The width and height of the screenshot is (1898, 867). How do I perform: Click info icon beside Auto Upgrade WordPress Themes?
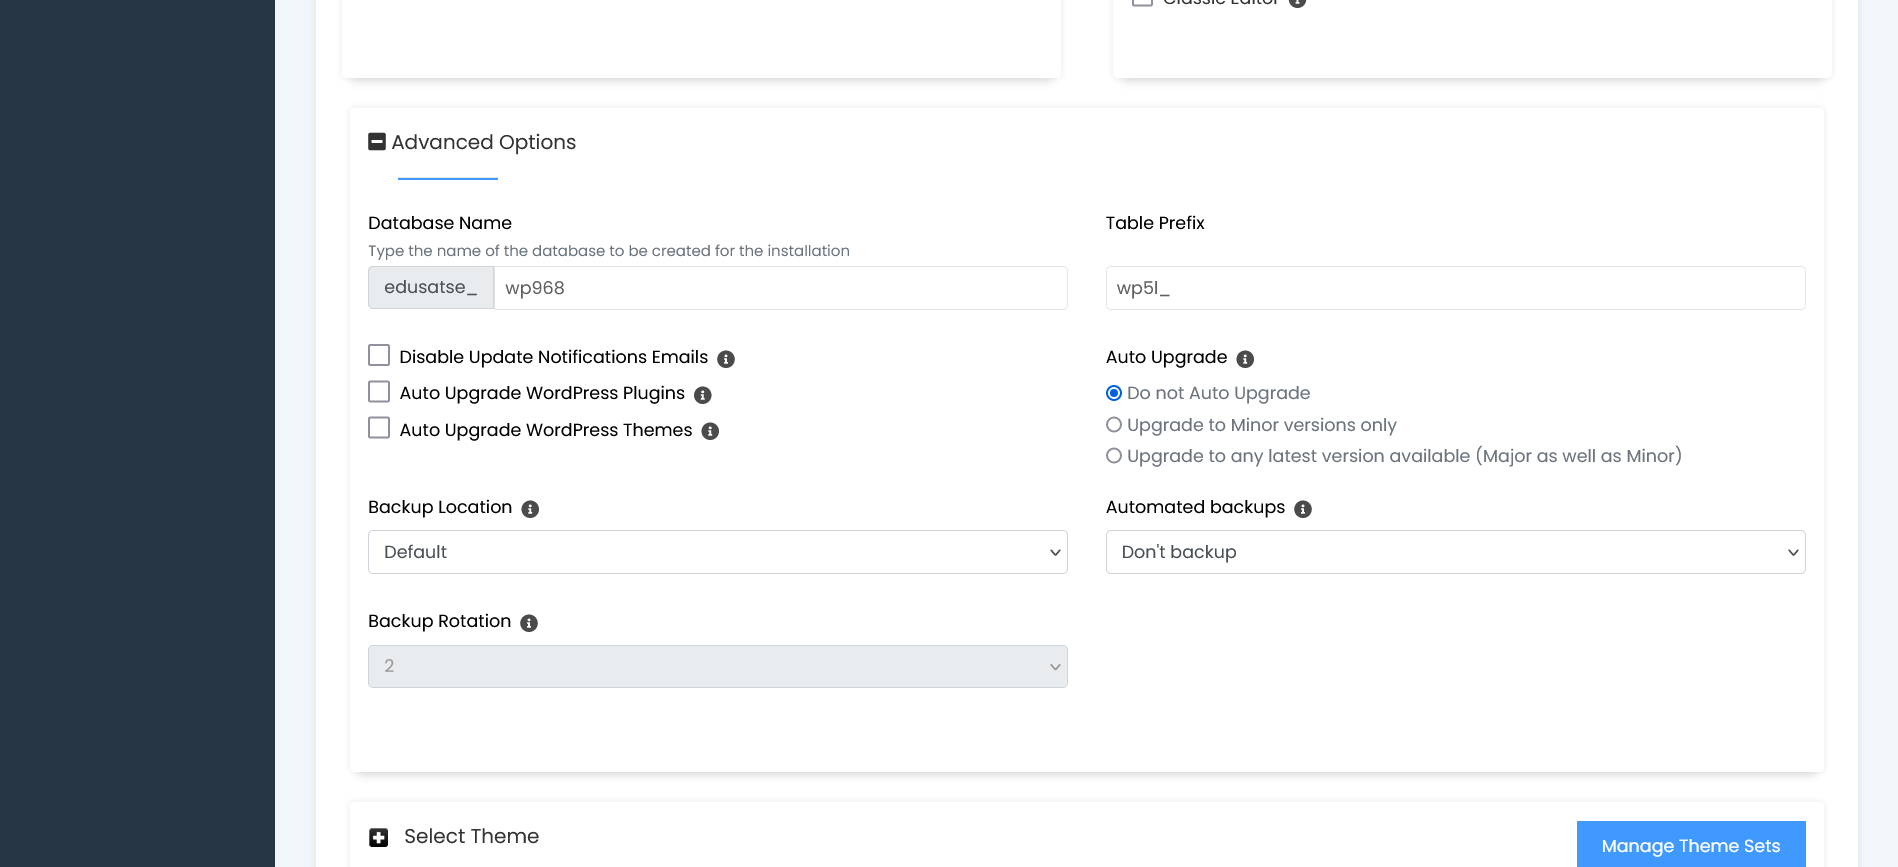click(710, 431)
